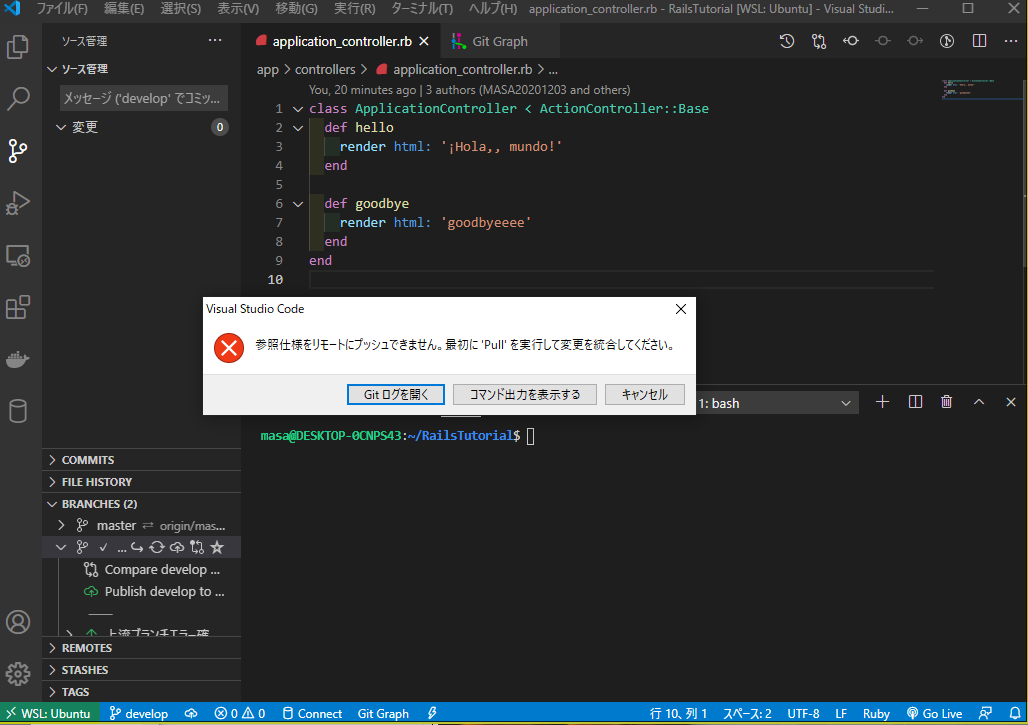
Task: Open the Search view in activity bar
Action: coord(18,98)
